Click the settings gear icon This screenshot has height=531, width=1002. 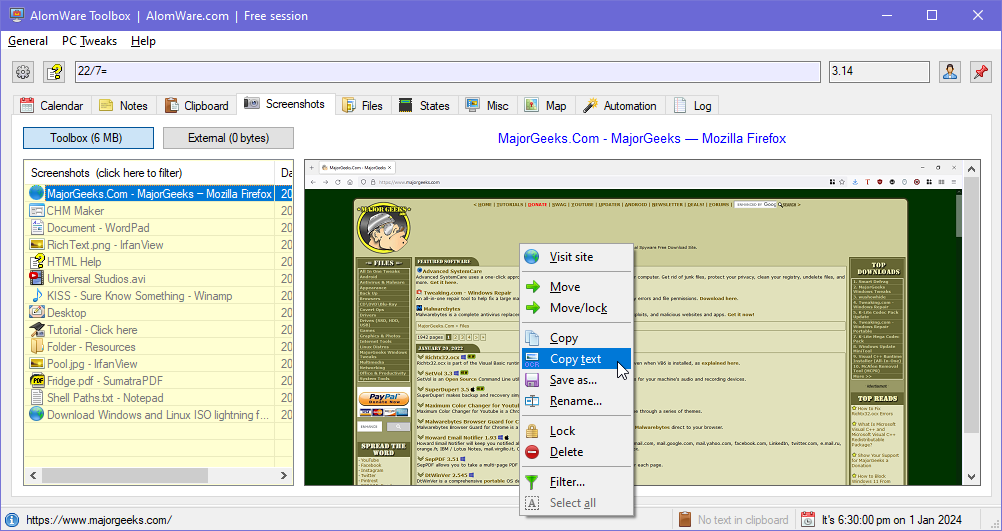23,72
